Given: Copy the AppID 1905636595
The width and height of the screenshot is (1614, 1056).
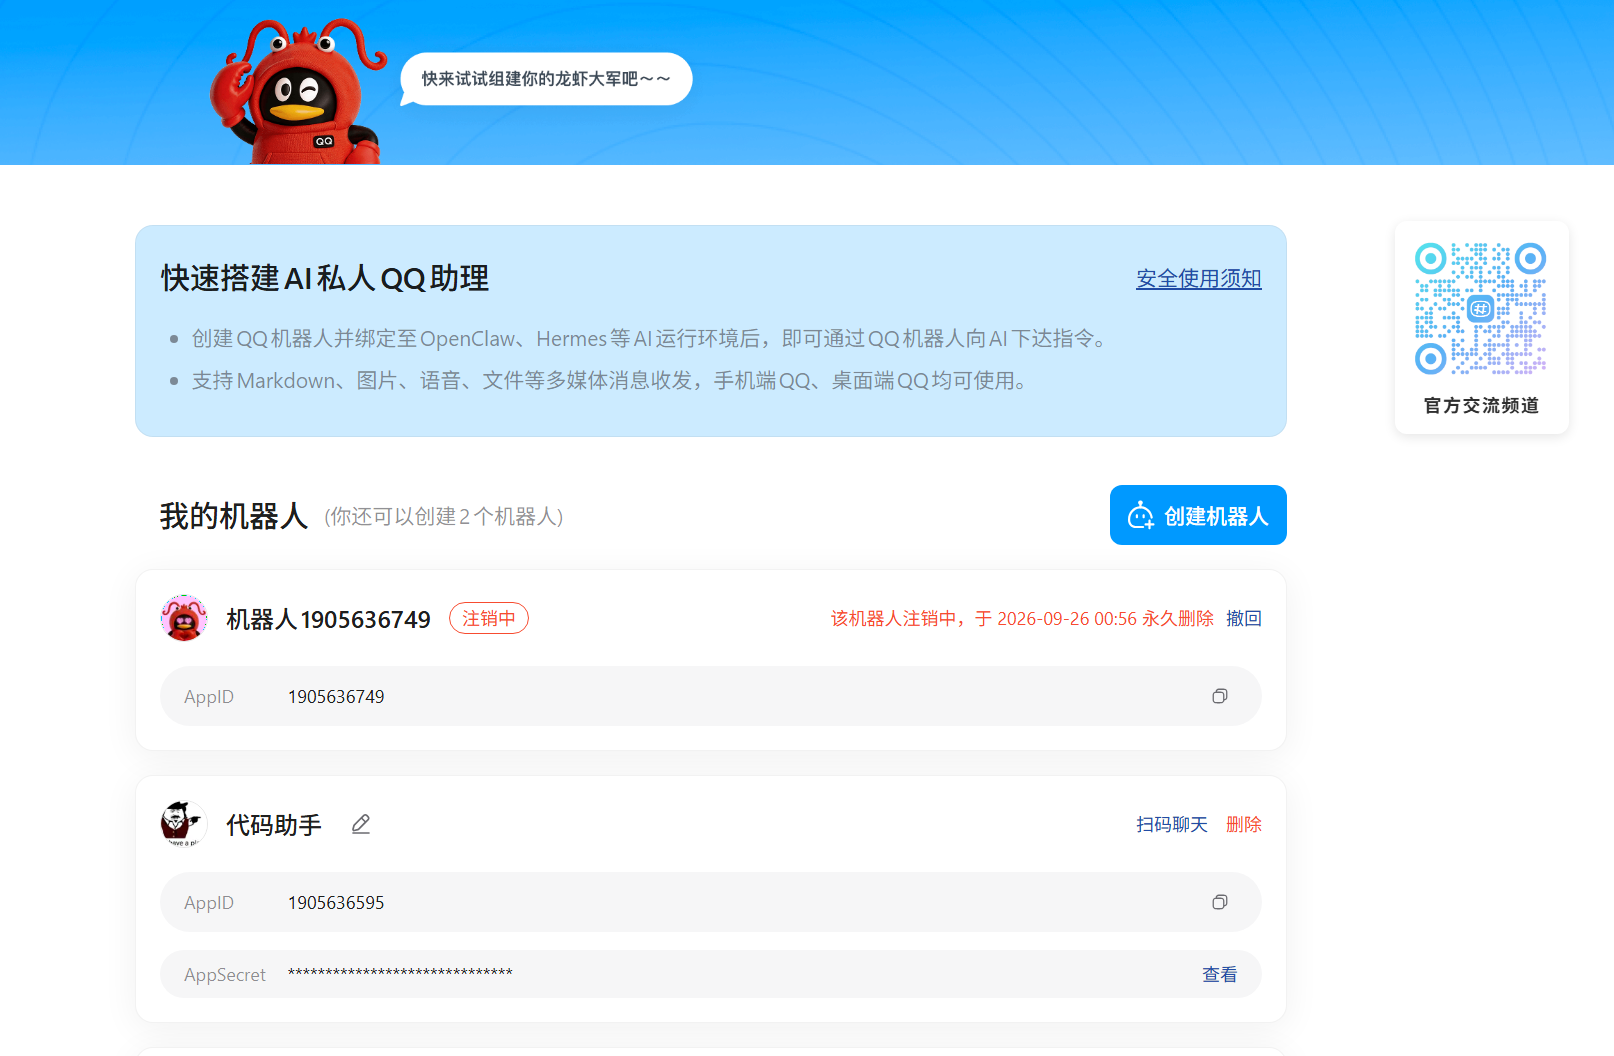Looking at the screenshot, I should click(x=1219, y=902).
